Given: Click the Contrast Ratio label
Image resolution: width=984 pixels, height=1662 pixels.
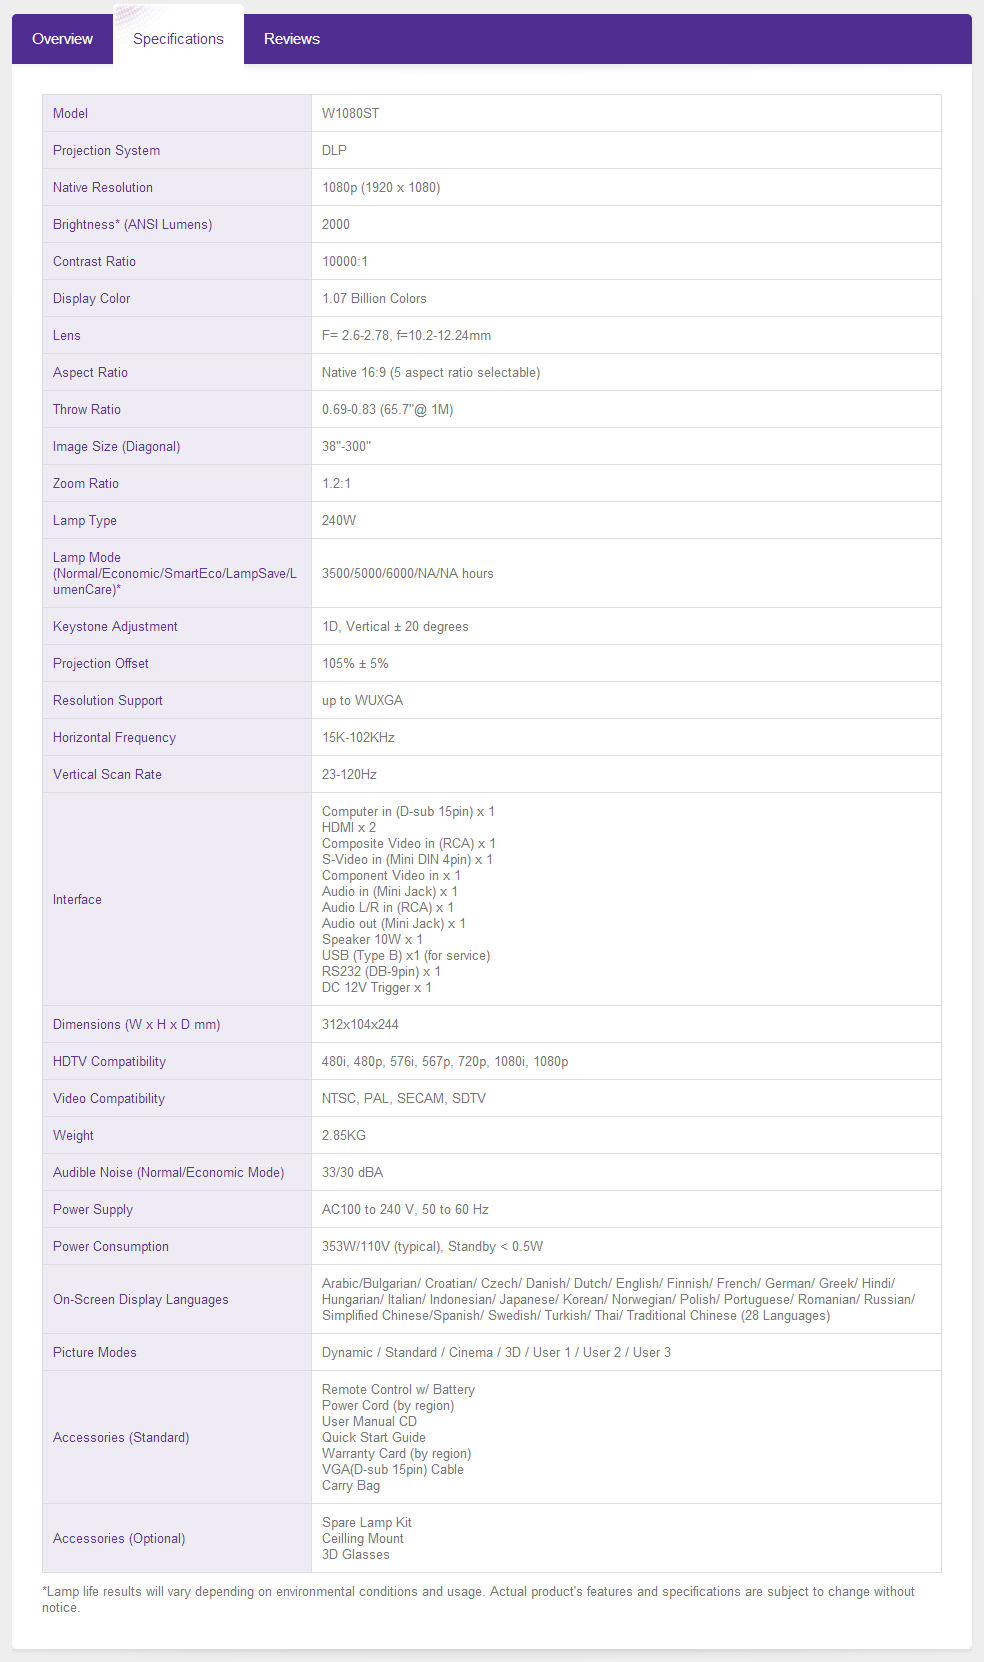Looking at the screenshot, I should (x=94, y=261).
